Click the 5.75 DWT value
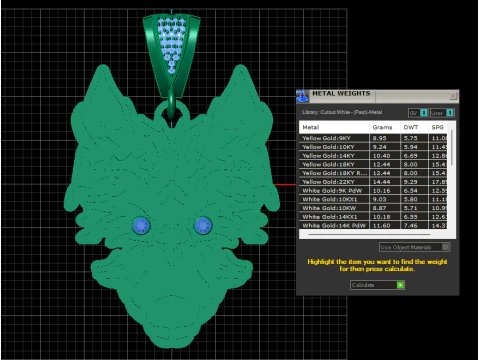 [410, 138]
